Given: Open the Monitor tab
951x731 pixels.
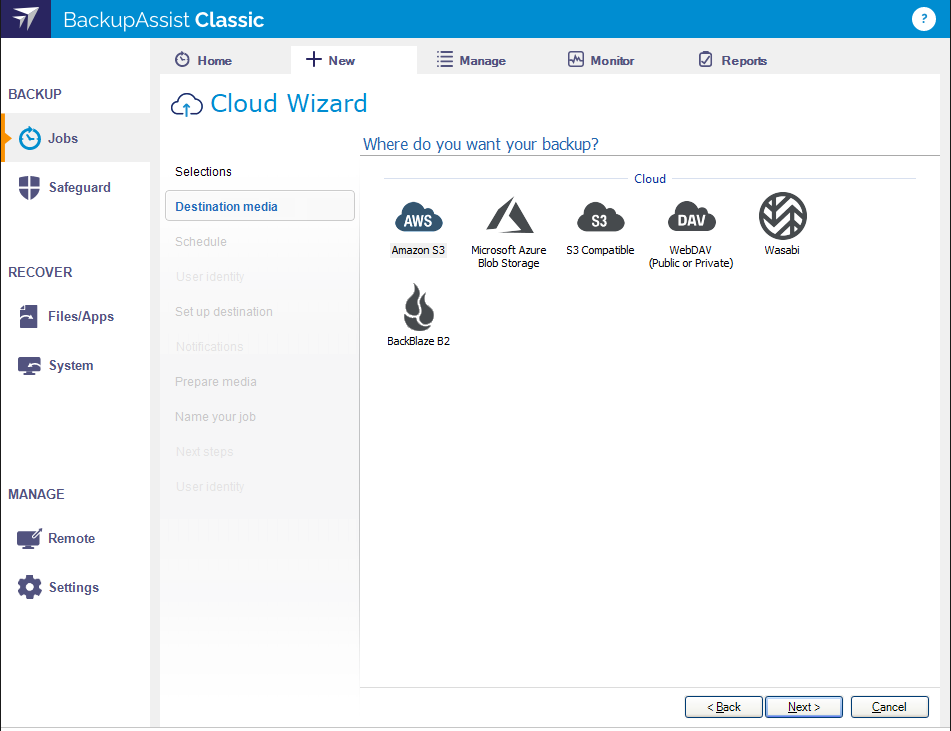Looking at the screenshot, I should pos(616,60).
